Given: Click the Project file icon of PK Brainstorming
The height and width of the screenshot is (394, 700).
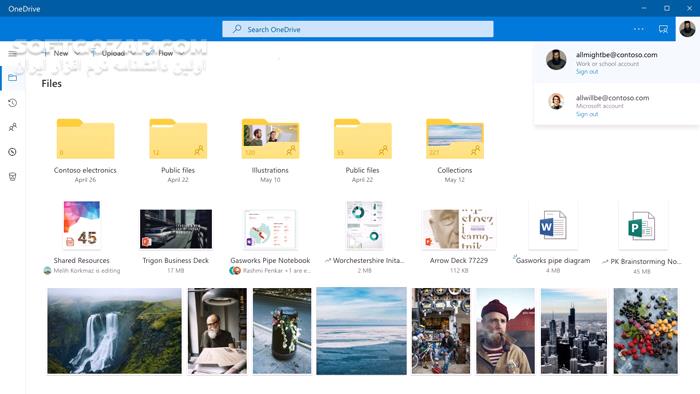Looking at the screenshot, I should point(642,226).
